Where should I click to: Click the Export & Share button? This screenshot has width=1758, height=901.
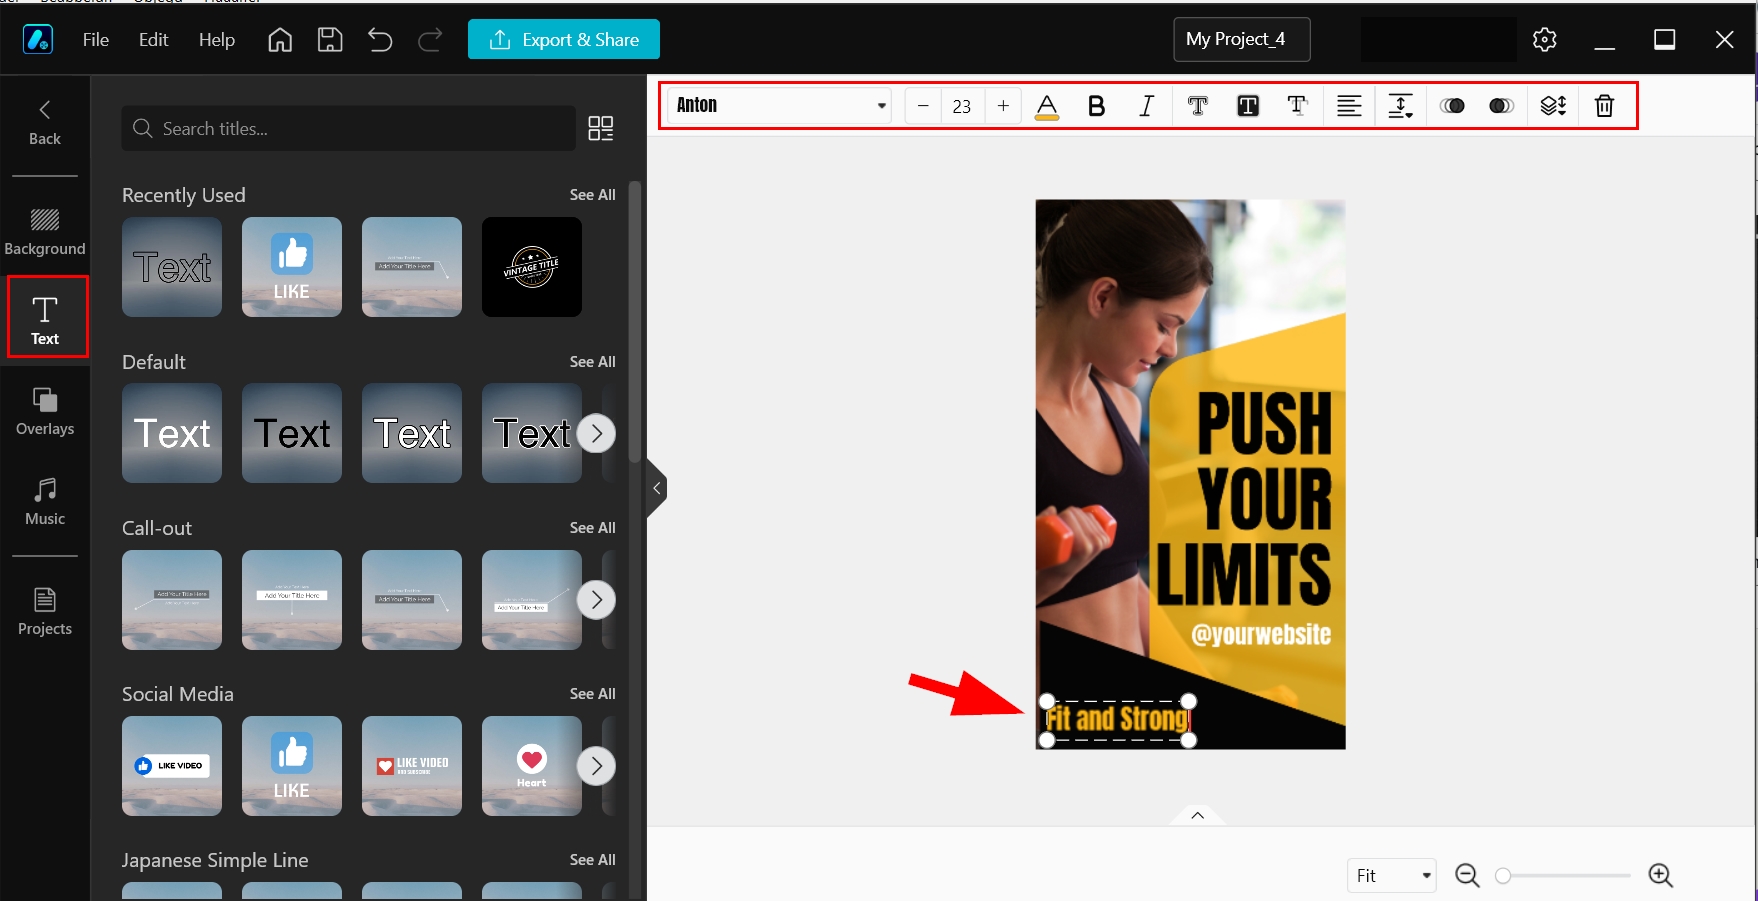(x=563, y=40)
